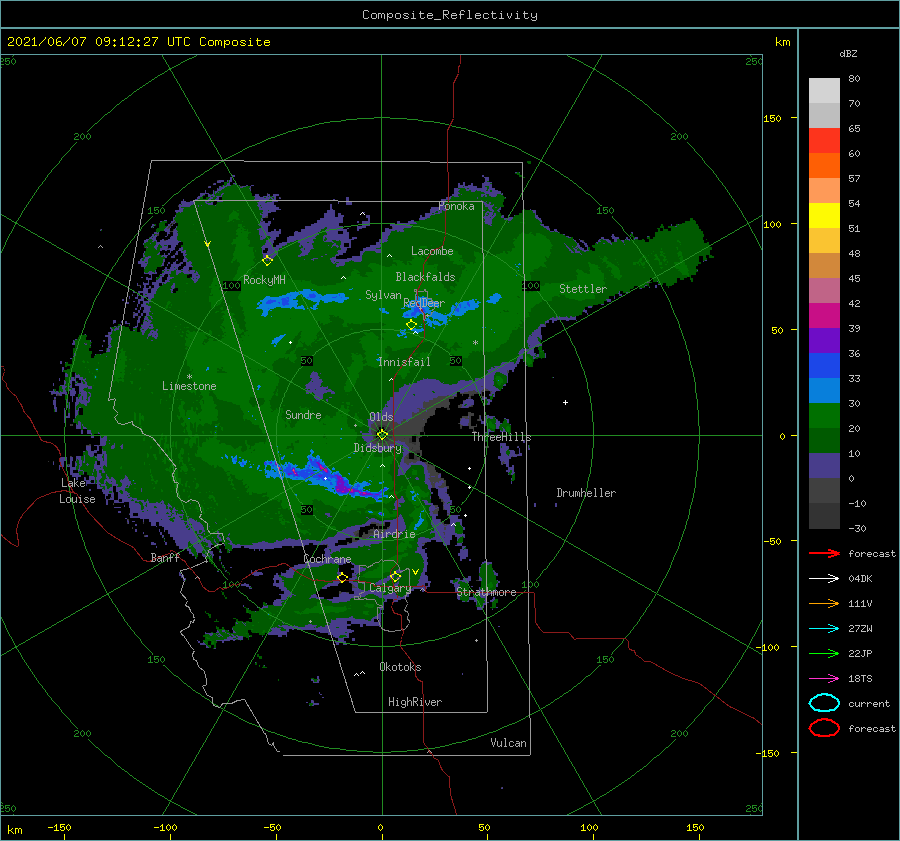Click the green 22JP arrow icon

click(824, 653)
